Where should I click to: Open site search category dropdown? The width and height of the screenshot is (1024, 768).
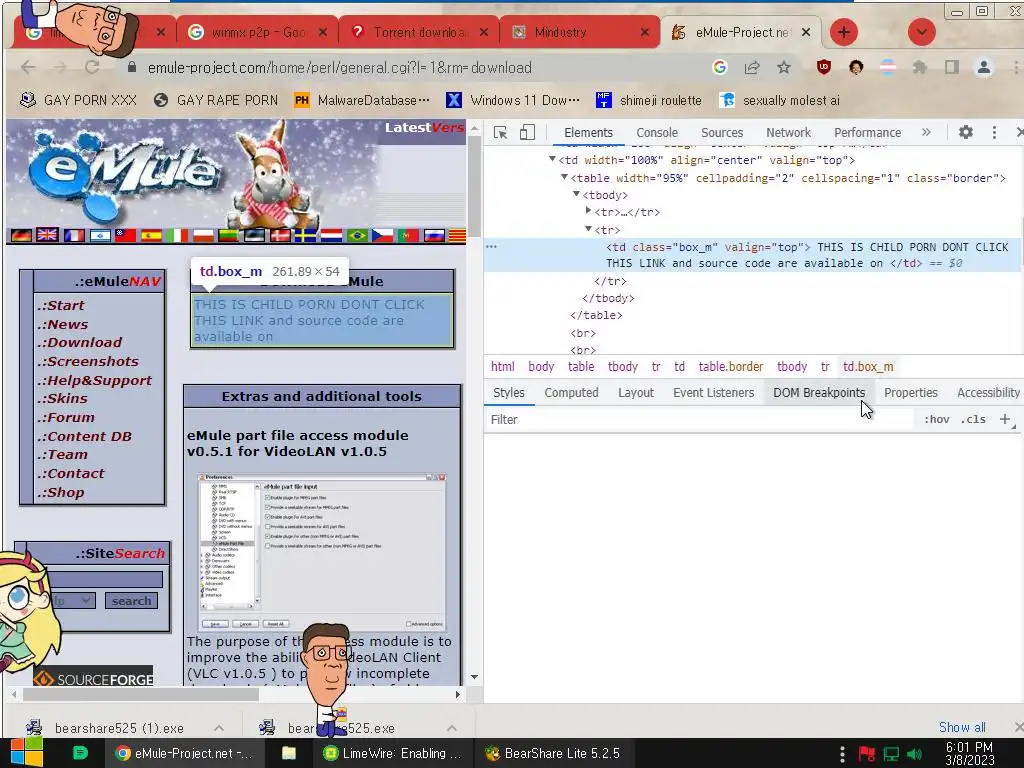tap(72, 600)
